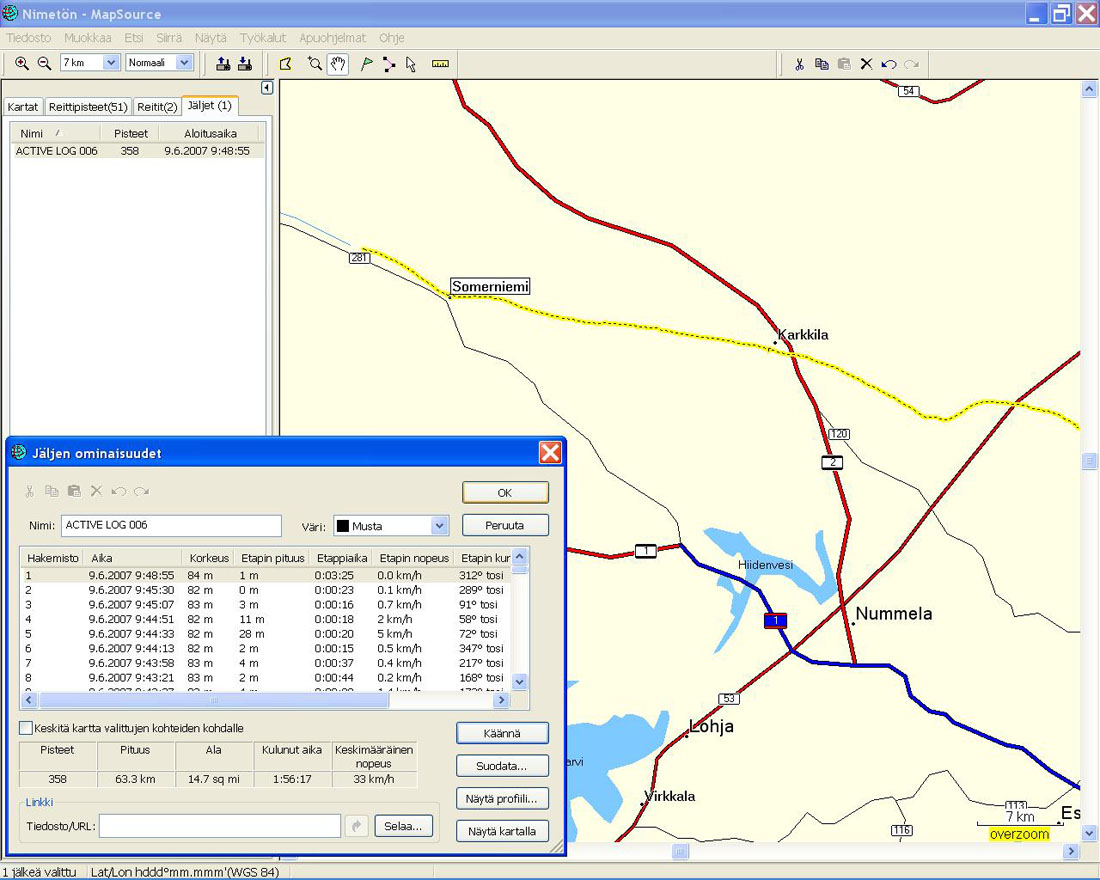Click the Näytä profiili... button
Screen dimensions: 1100x880
pos(502,799)
